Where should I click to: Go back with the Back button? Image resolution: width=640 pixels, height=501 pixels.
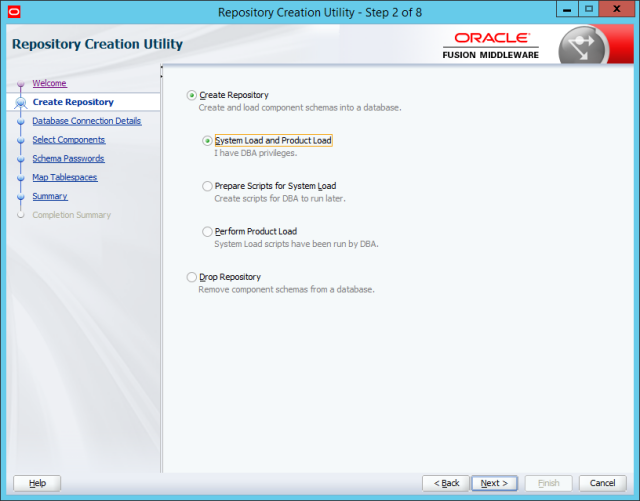click(446, 483)
